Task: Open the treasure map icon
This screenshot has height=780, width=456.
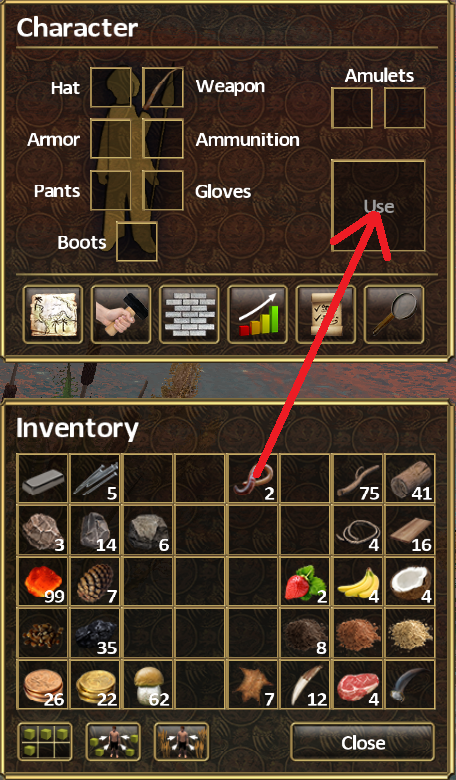Action: 53,314
